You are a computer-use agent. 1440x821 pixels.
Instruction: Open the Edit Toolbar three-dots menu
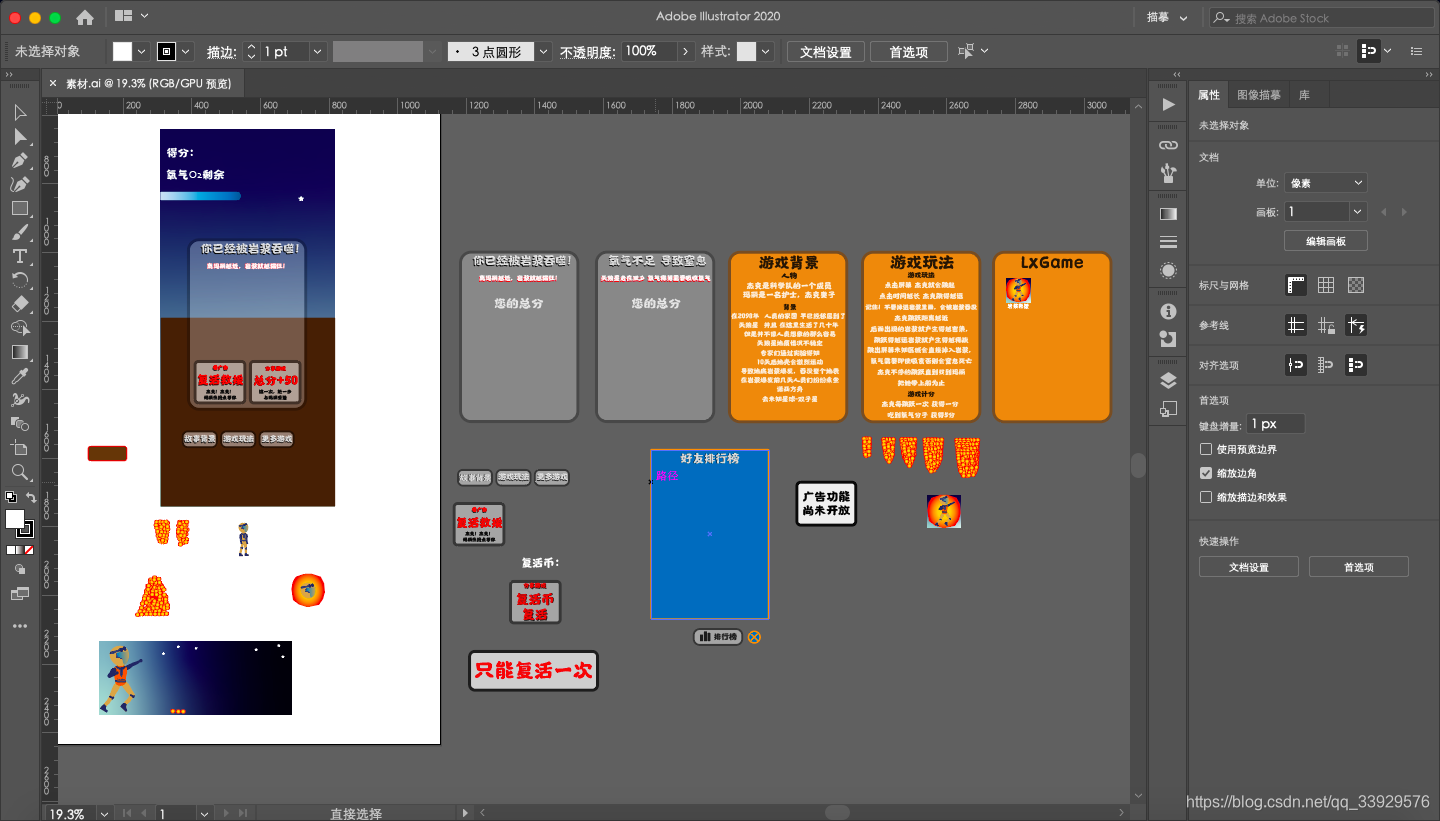pos(19,626)
